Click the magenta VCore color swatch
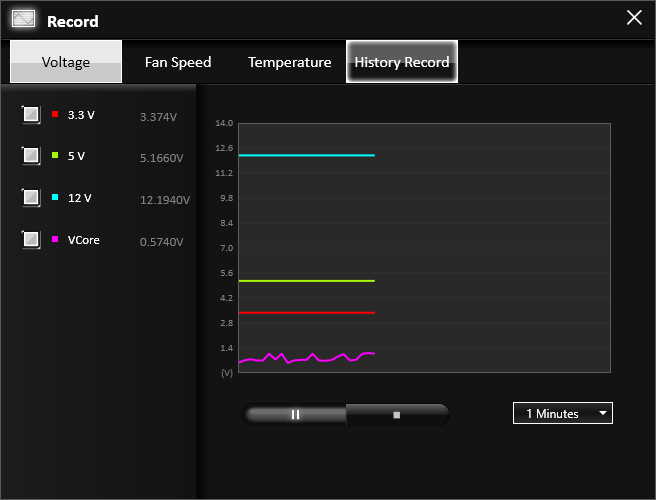This screenshot has width=656, height=500. click(55, 240)
